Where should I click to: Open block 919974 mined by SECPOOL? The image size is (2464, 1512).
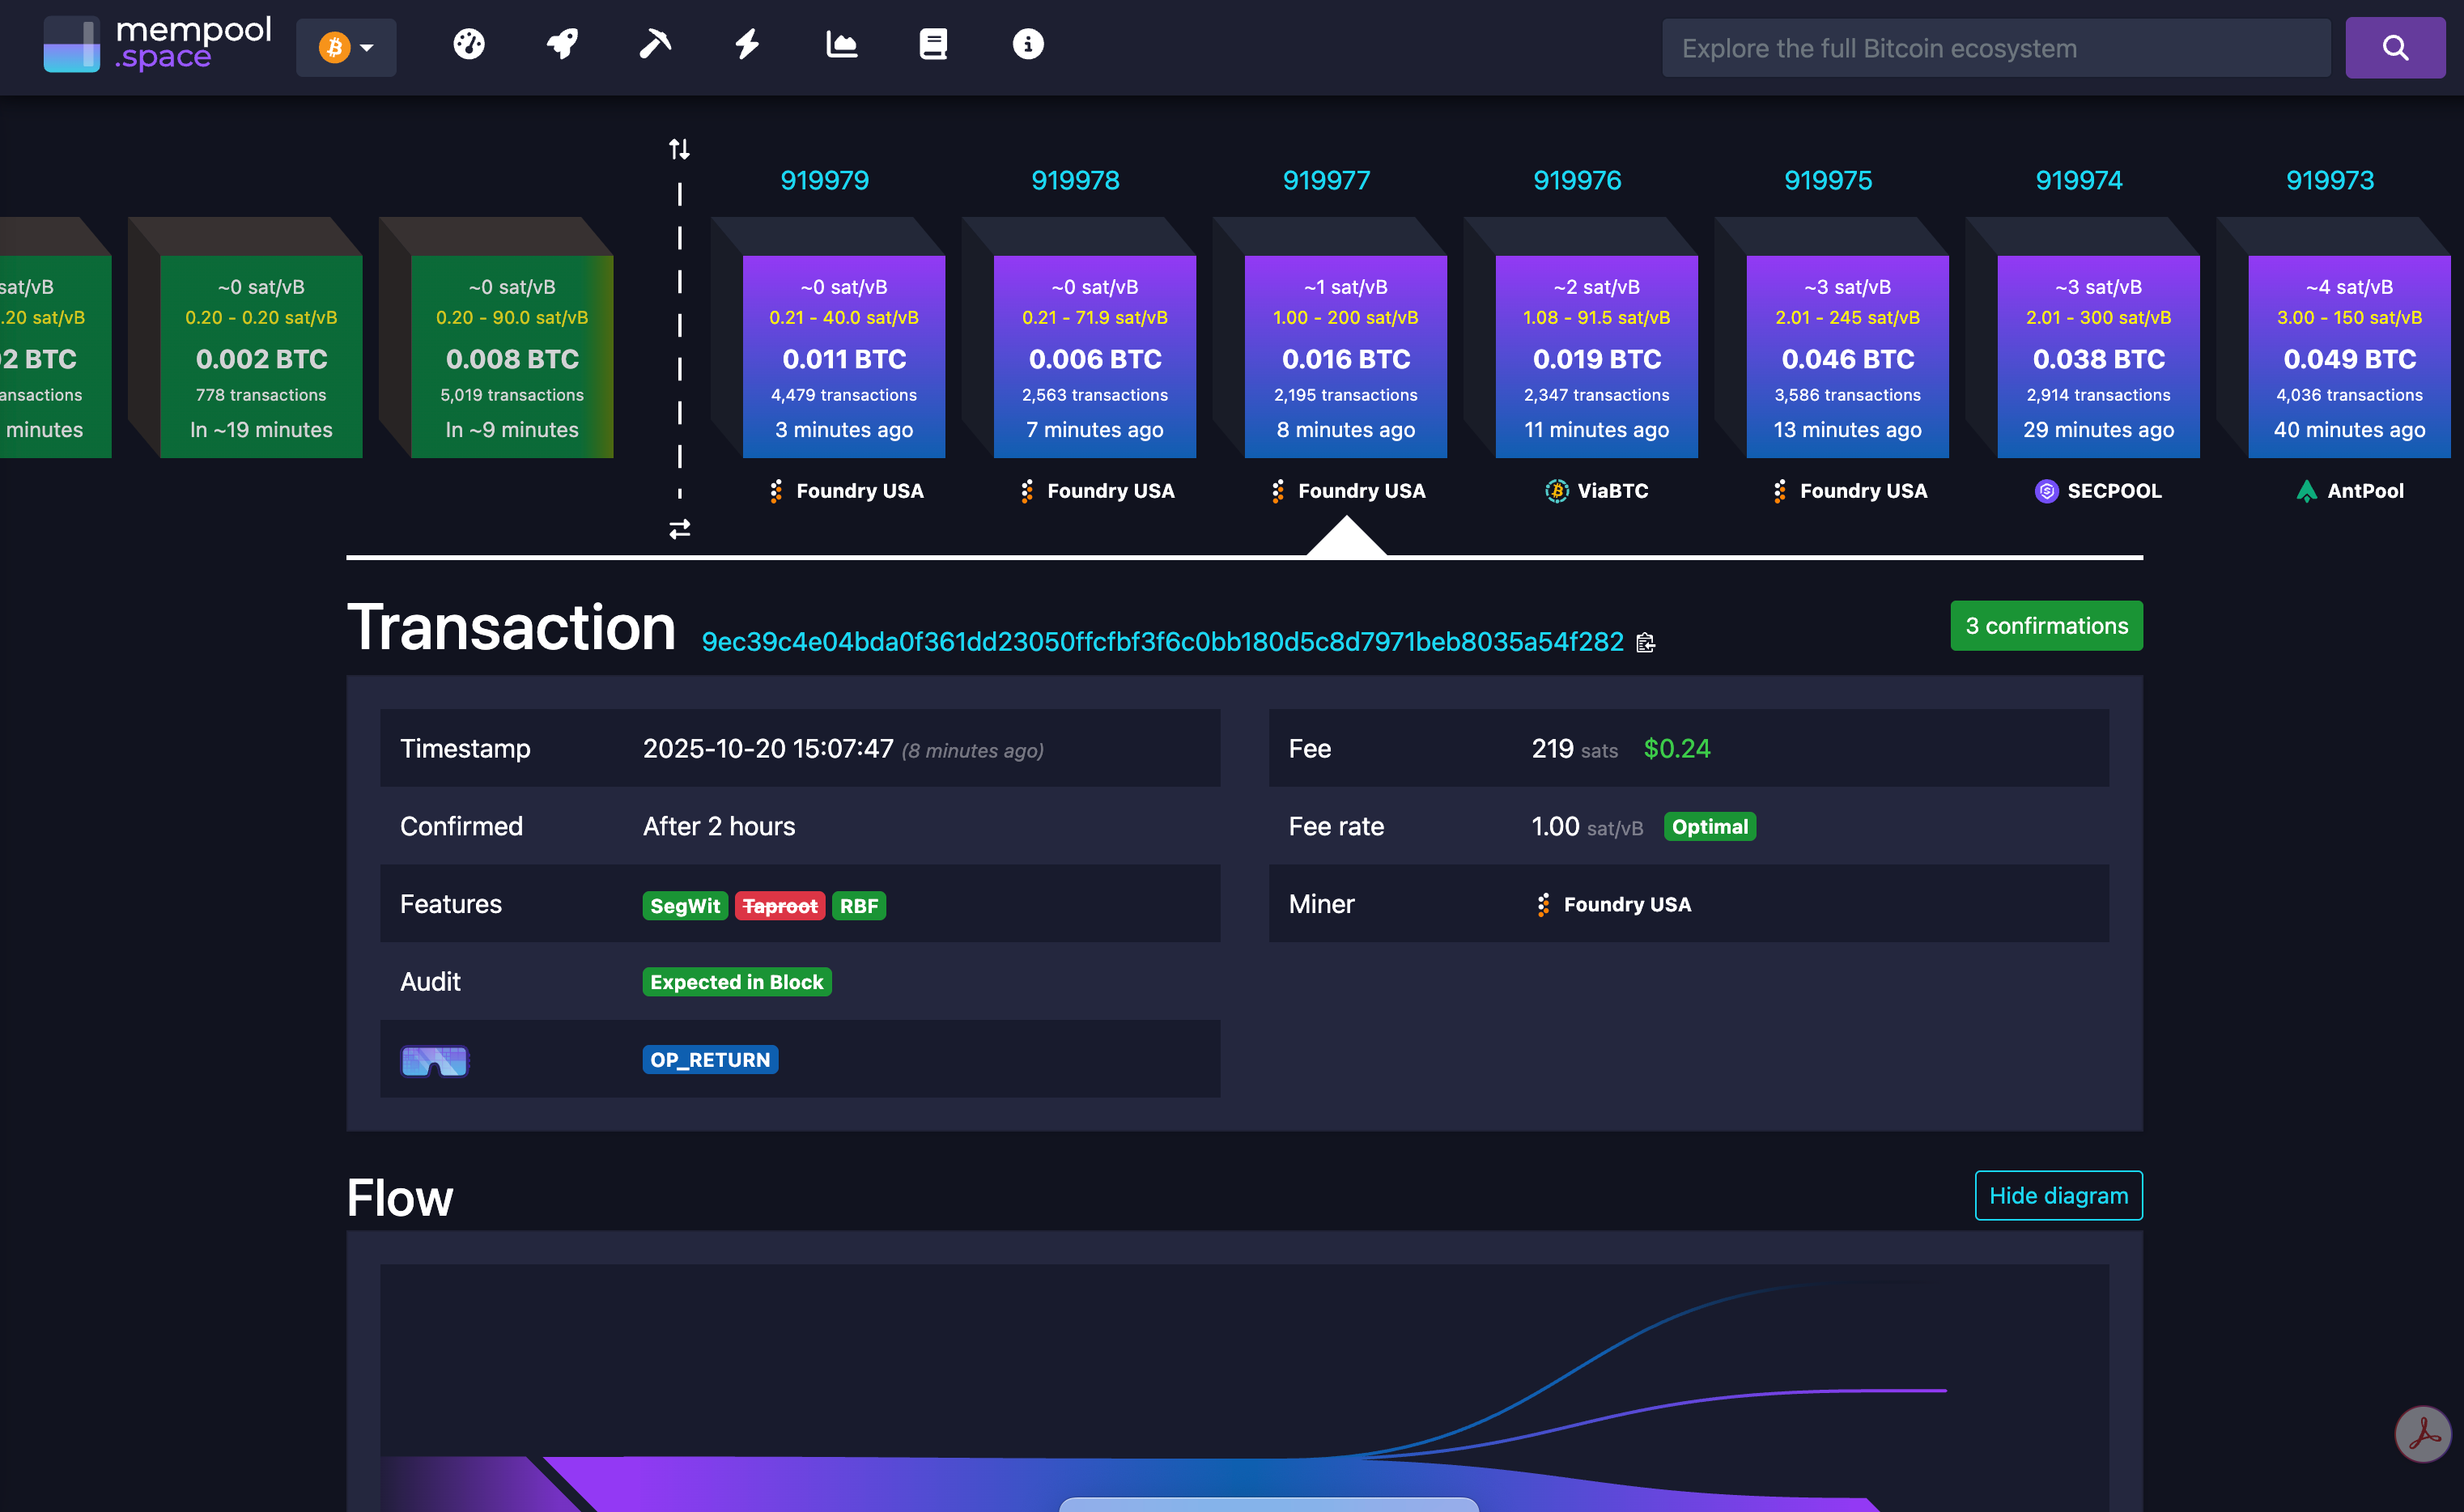point(2097,357)
